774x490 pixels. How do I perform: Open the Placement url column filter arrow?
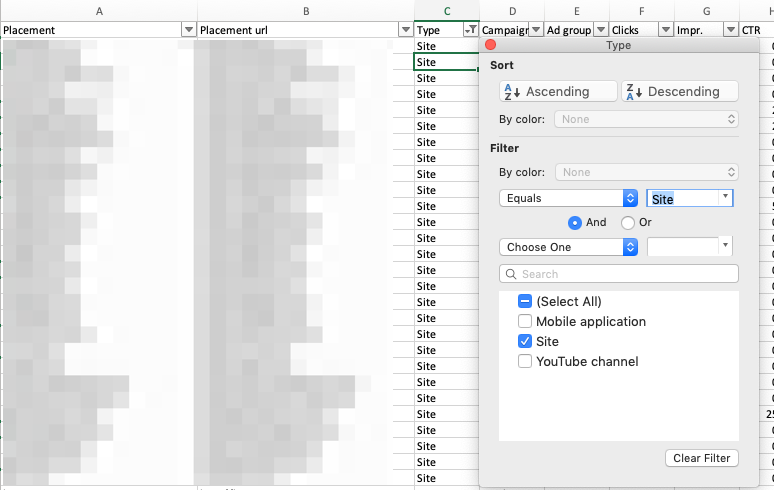coord(406,31)
